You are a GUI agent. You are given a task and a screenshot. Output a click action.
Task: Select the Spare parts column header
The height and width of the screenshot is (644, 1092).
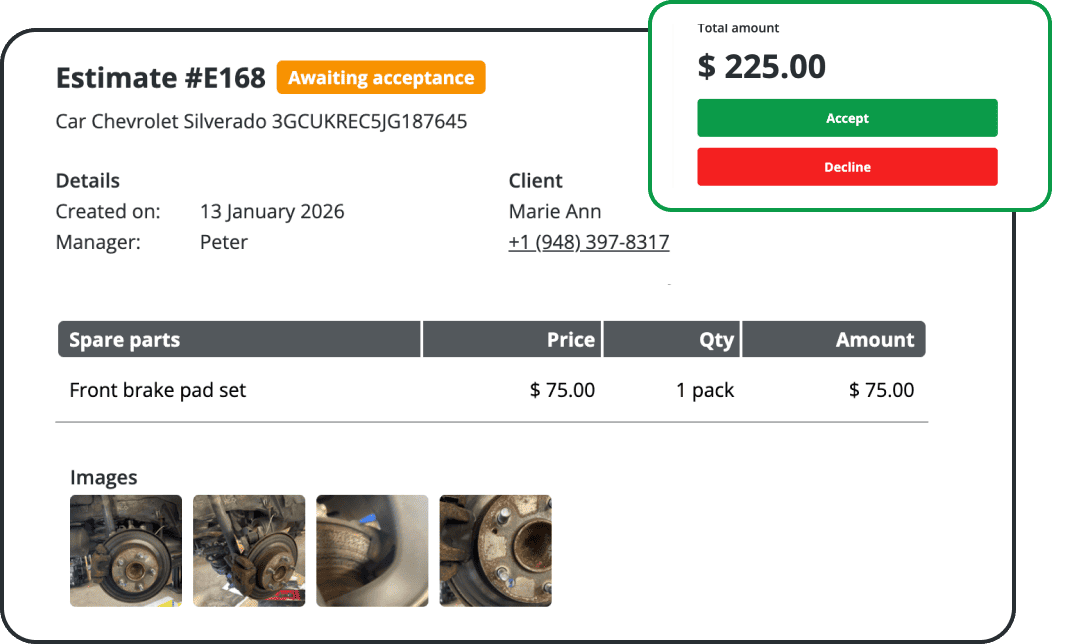(123, 339)
